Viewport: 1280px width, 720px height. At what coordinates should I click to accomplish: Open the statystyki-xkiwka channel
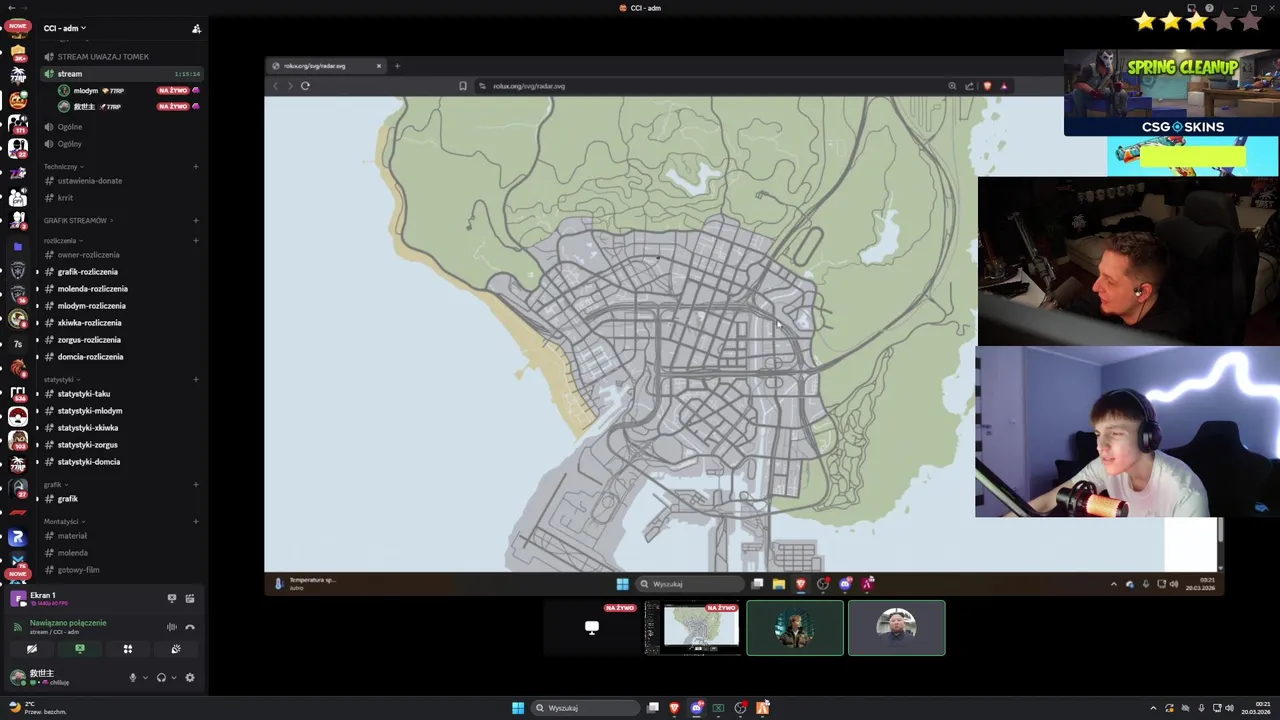coord(121,428)
